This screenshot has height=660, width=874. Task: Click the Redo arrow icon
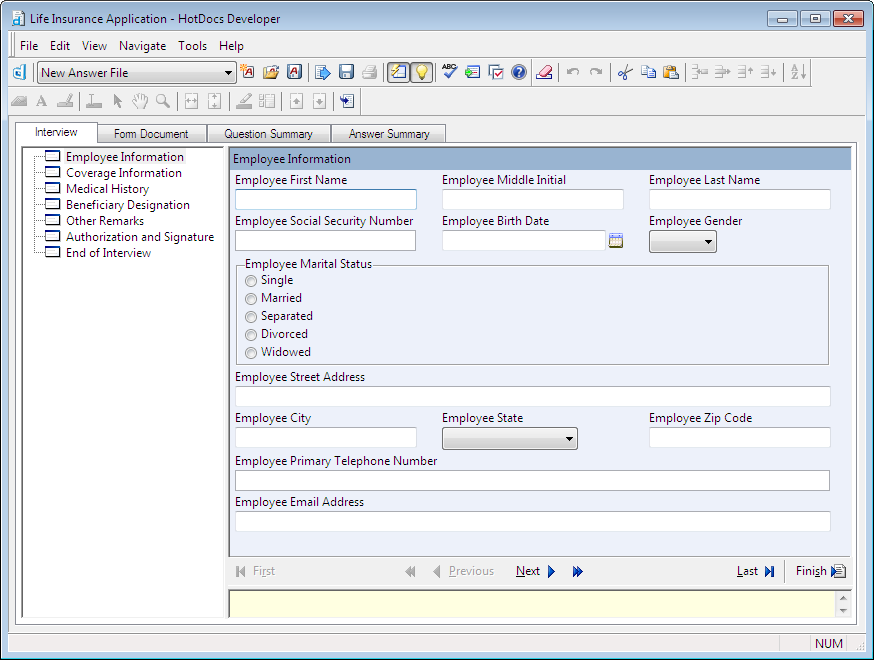pyautogui.click(x=596, y=72)
